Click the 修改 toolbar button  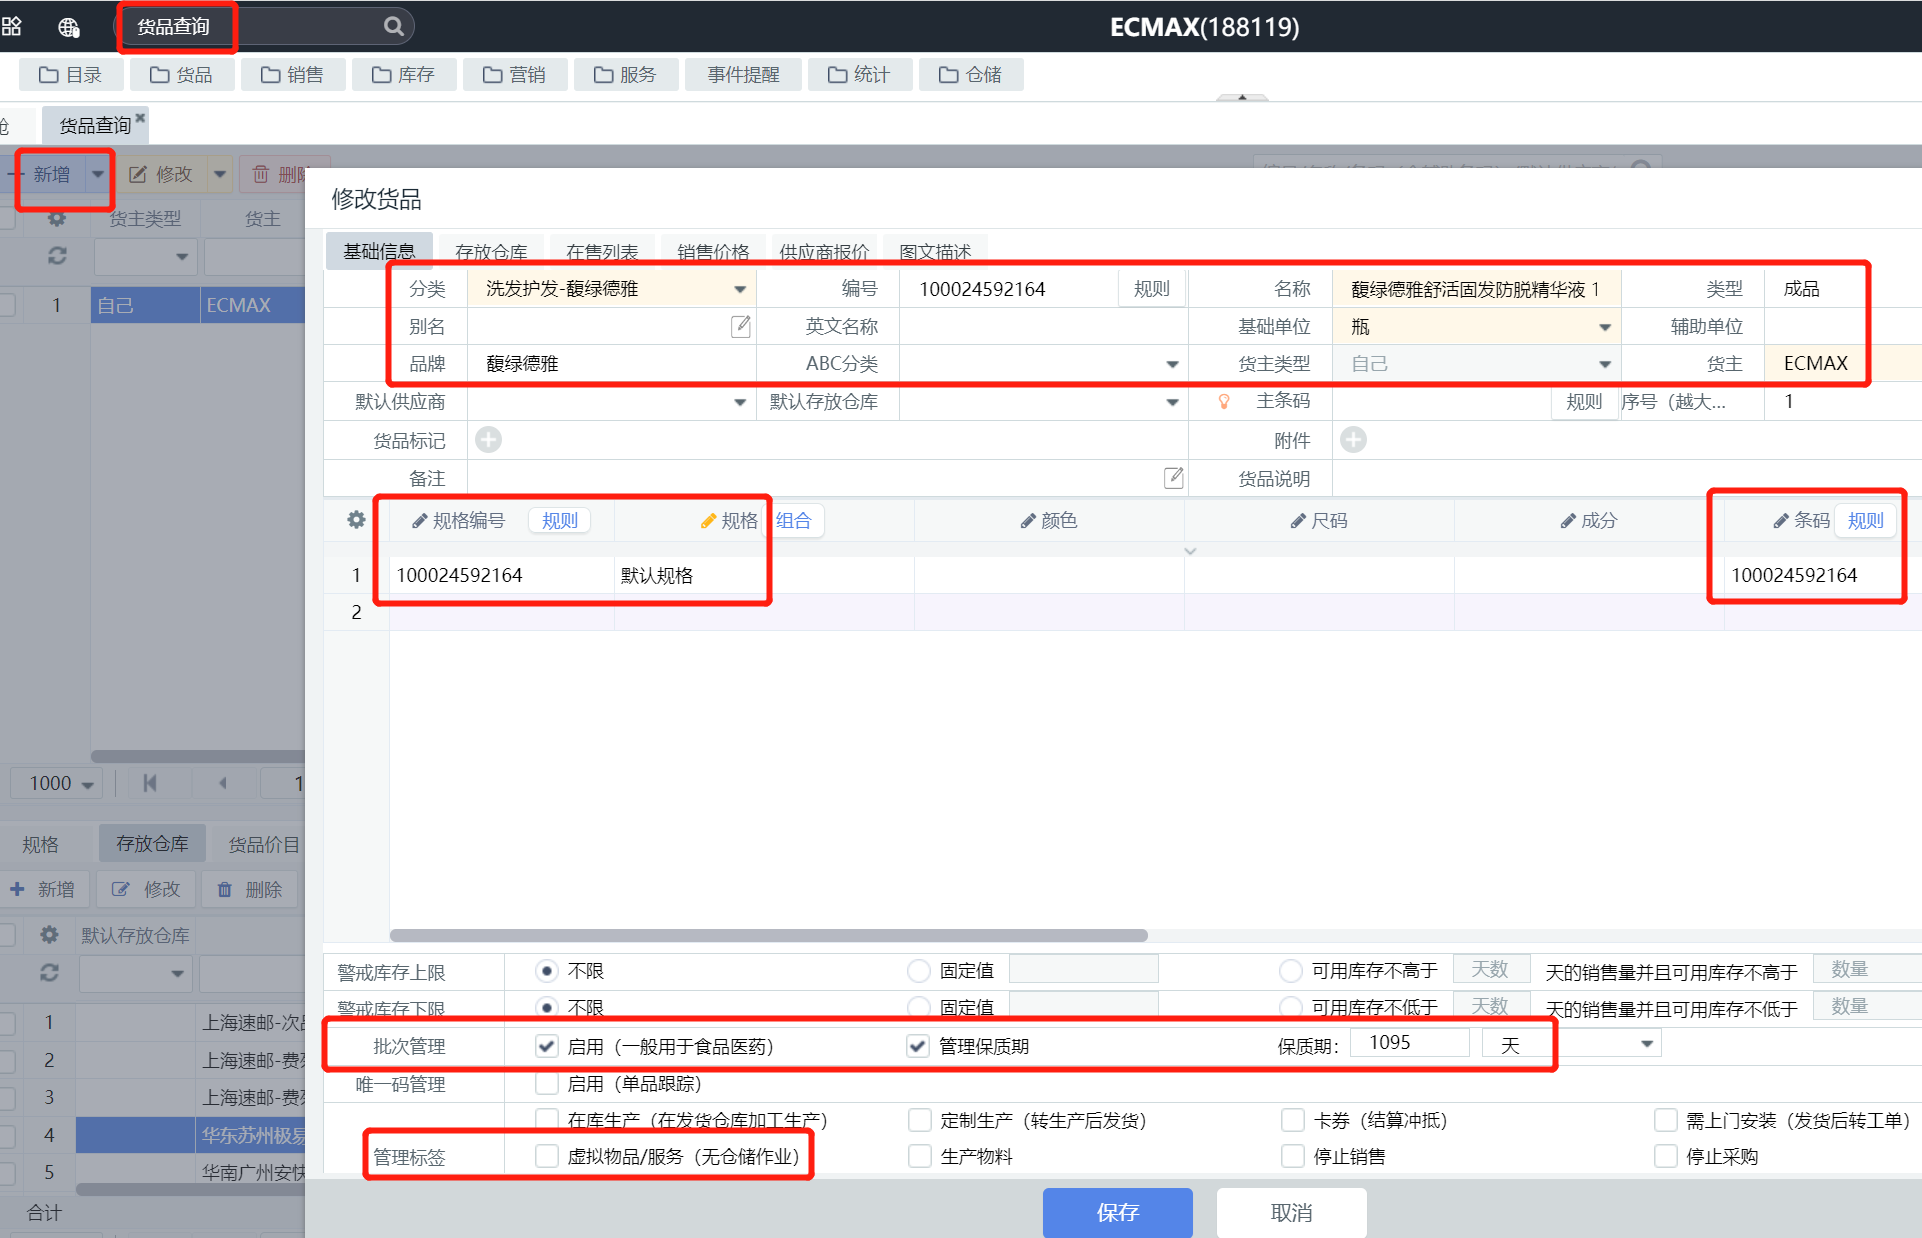click(162, 175)
